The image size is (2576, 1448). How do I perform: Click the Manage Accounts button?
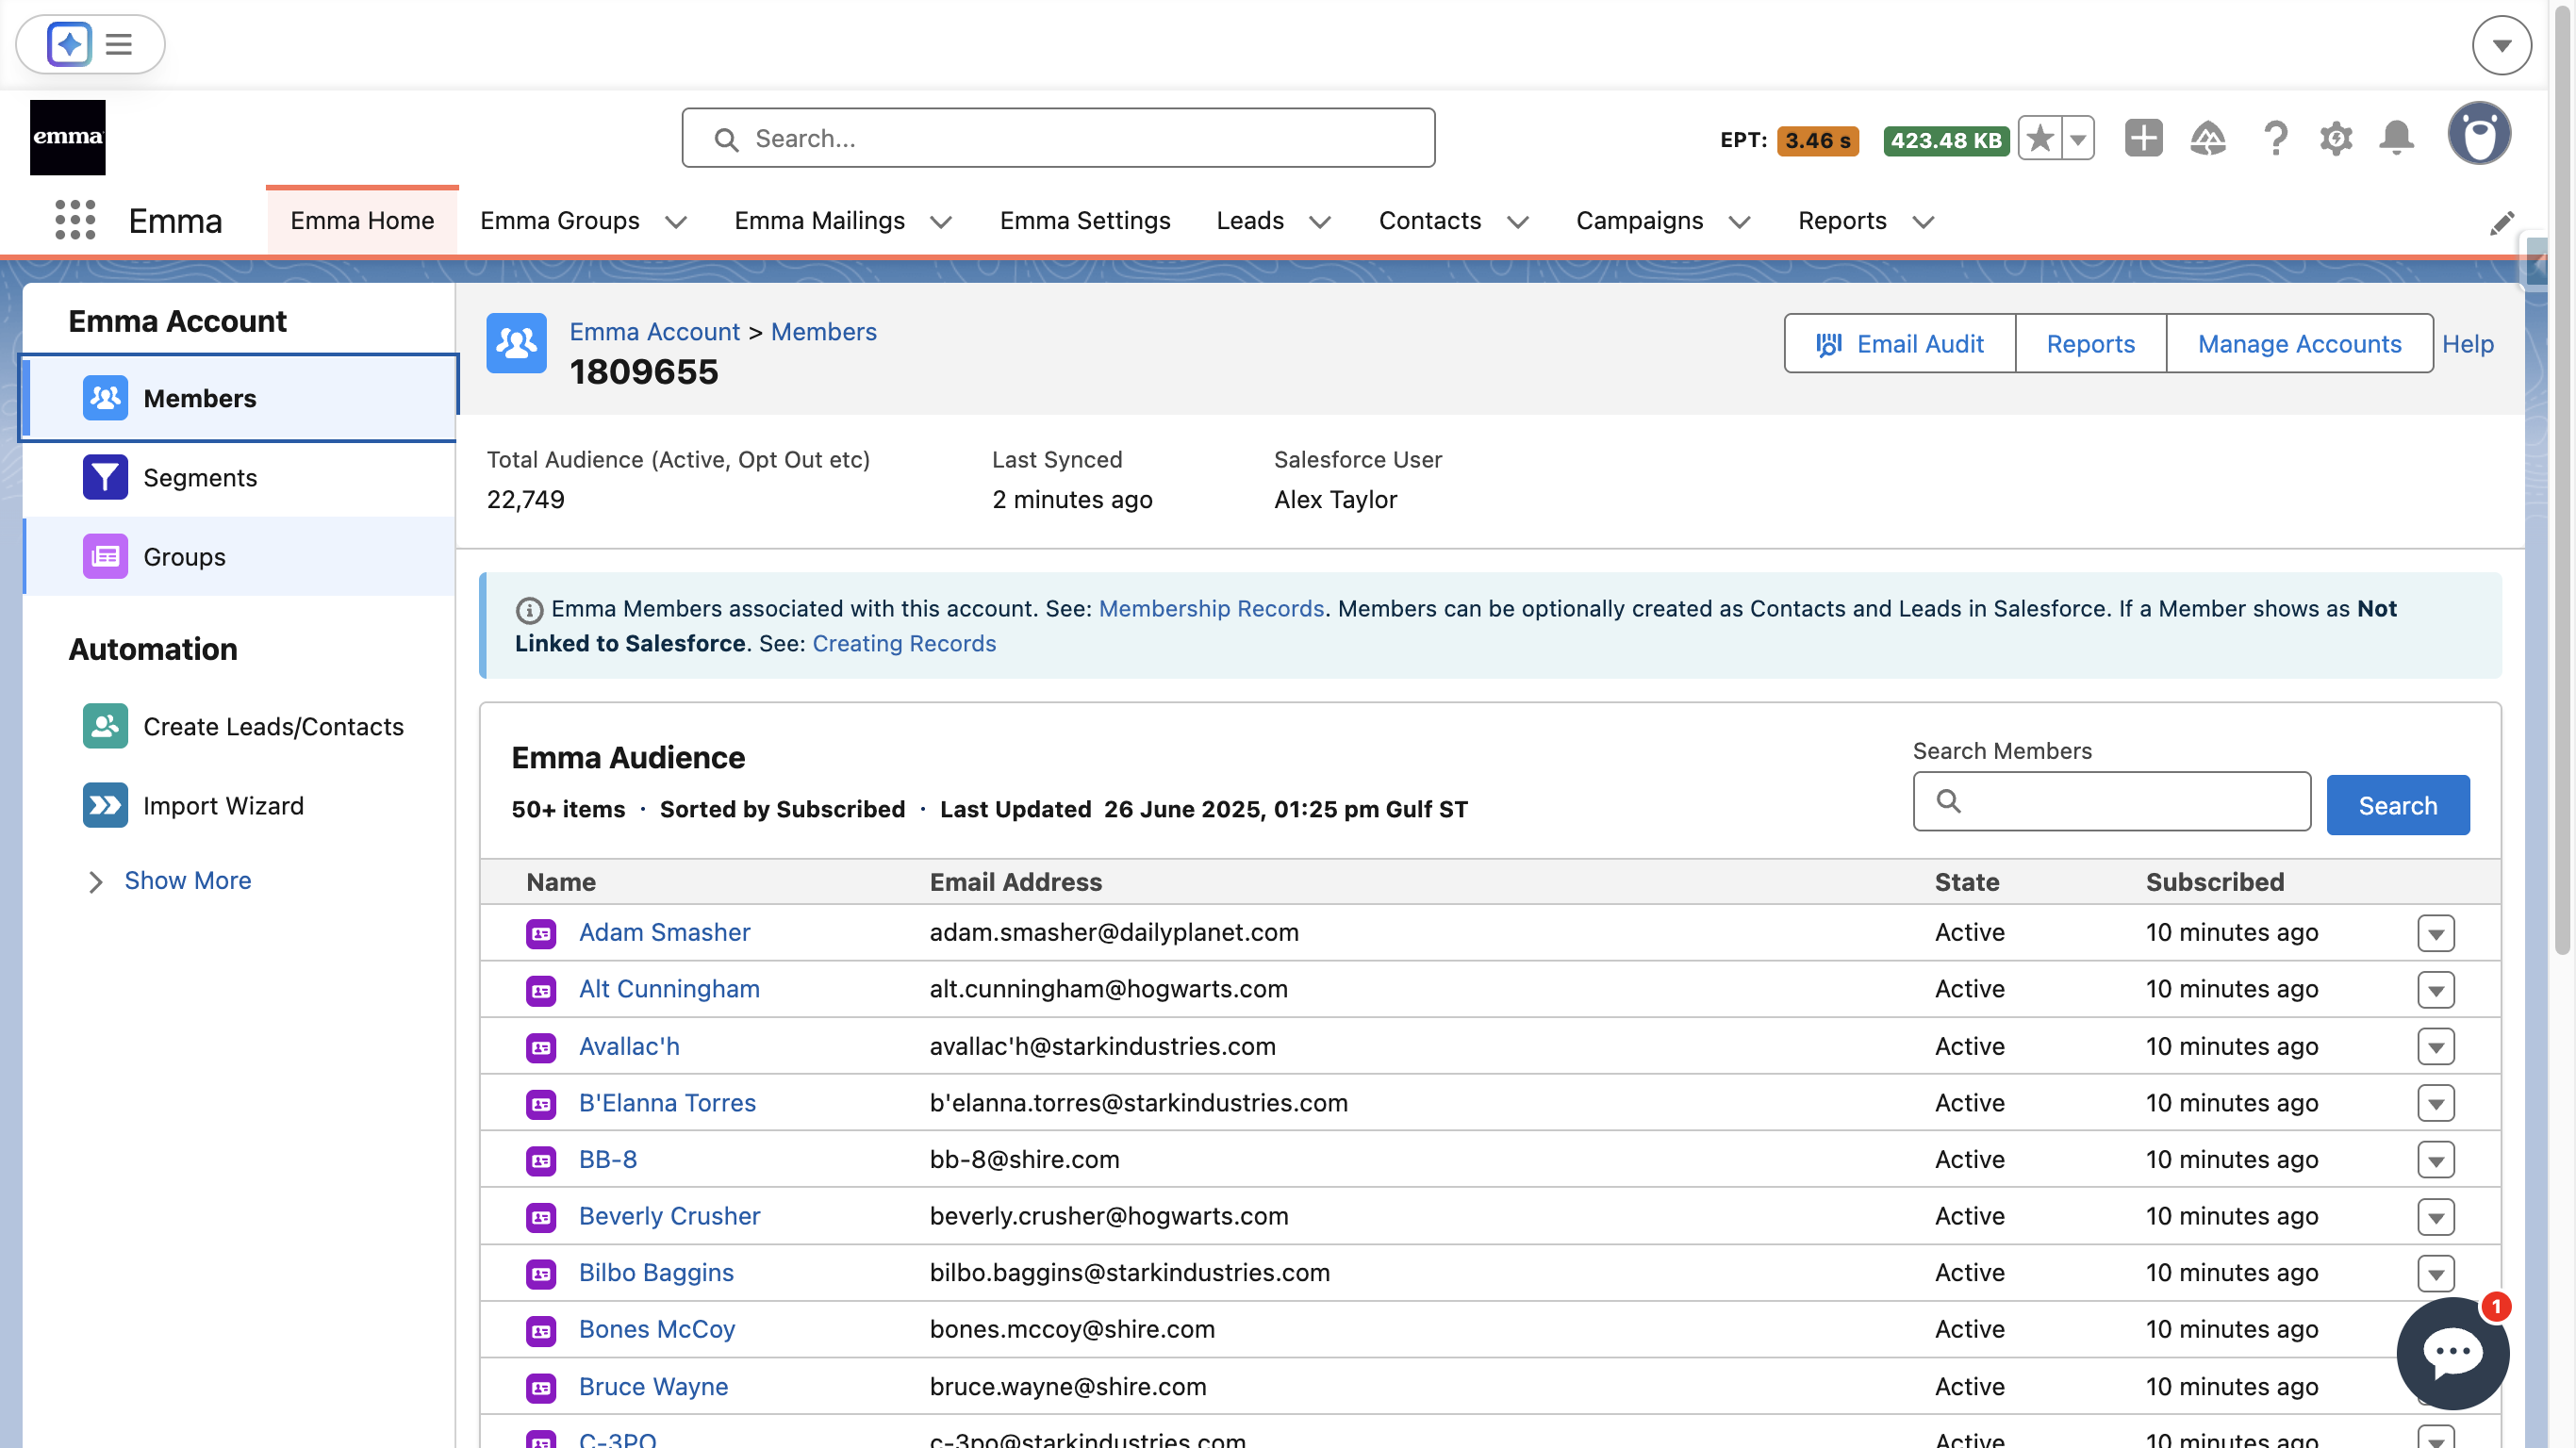(2299, 343)
